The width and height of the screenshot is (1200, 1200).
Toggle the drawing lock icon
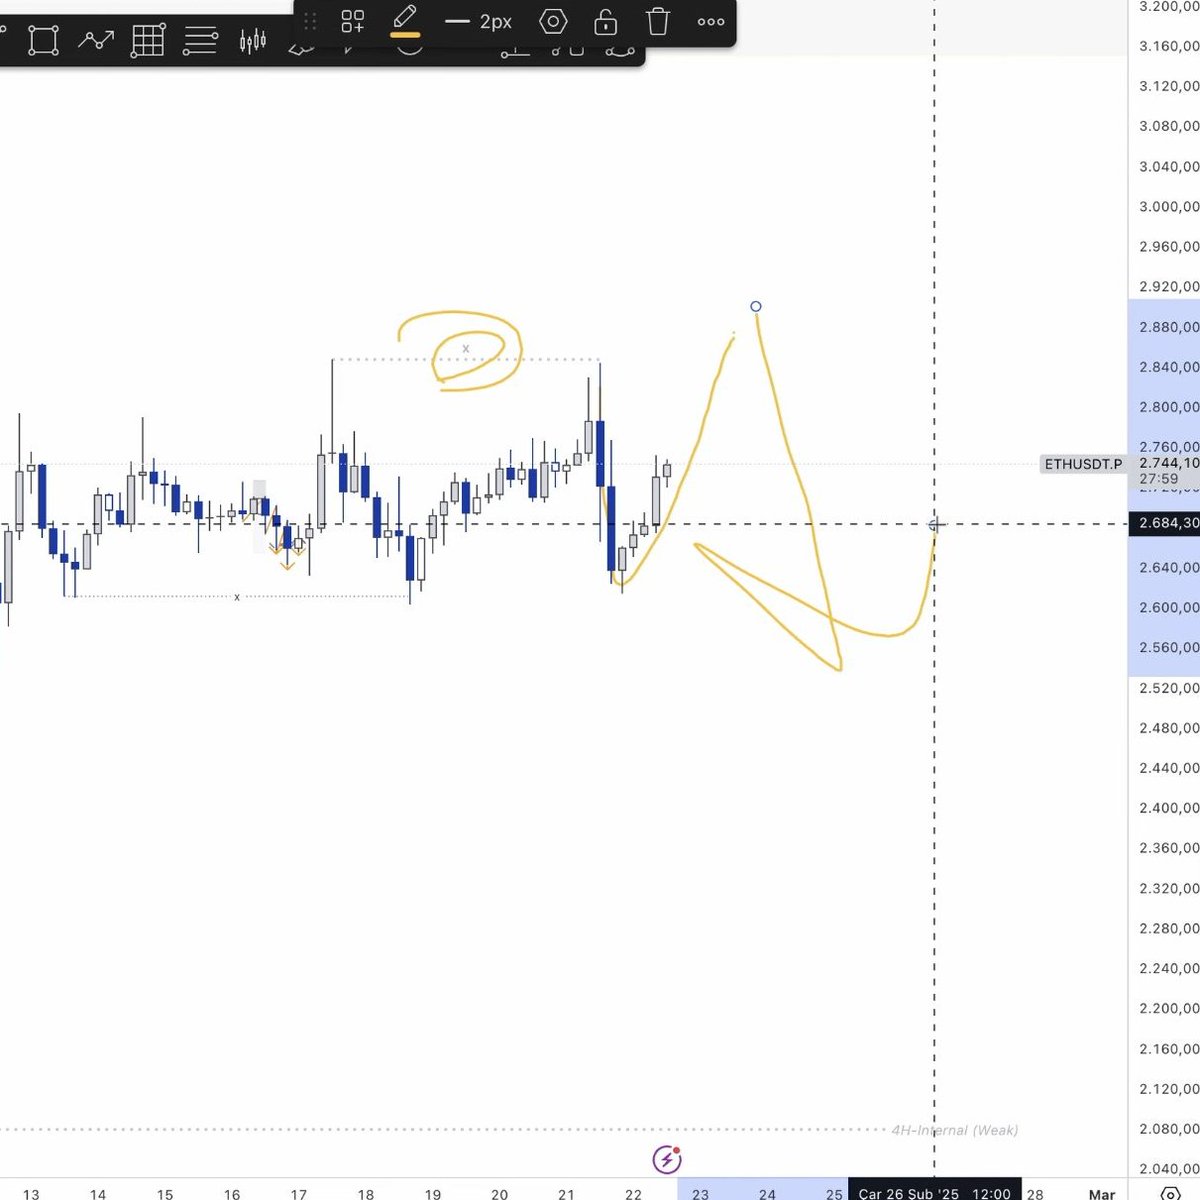(605, 21)
